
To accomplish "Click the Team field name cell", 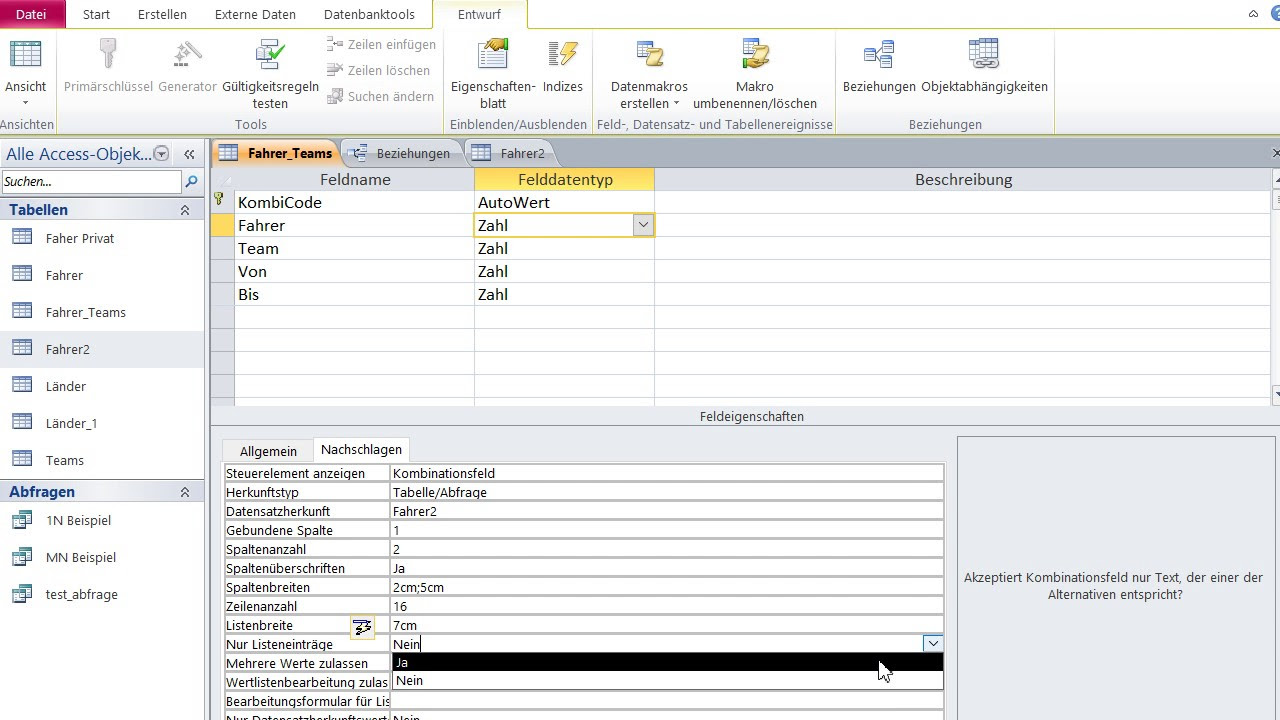I will tap(354, 248).
